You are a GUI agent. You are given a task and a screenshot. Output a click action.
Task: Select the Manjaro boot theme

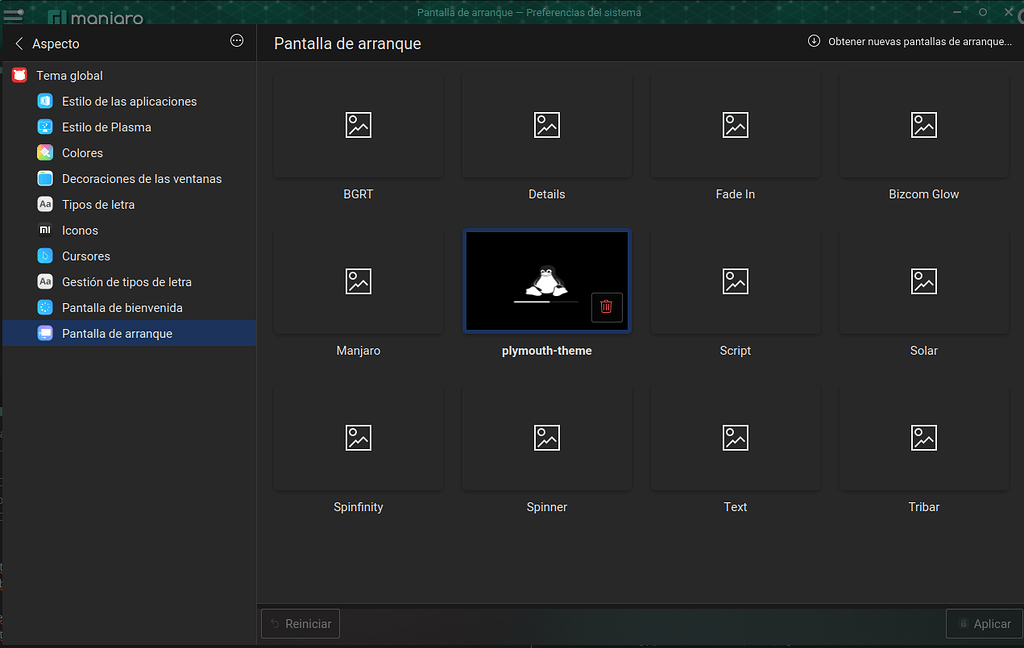point(358,281)
